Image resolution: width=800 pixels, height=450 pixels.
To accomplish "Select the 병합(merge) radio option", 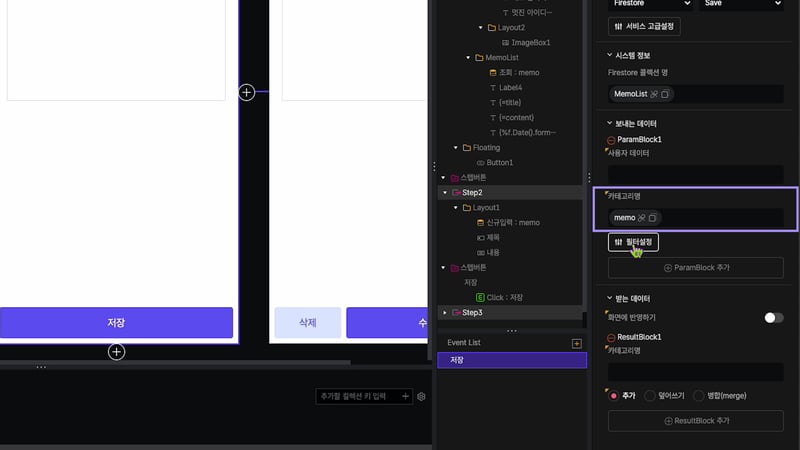I will (x=699, y=395).
